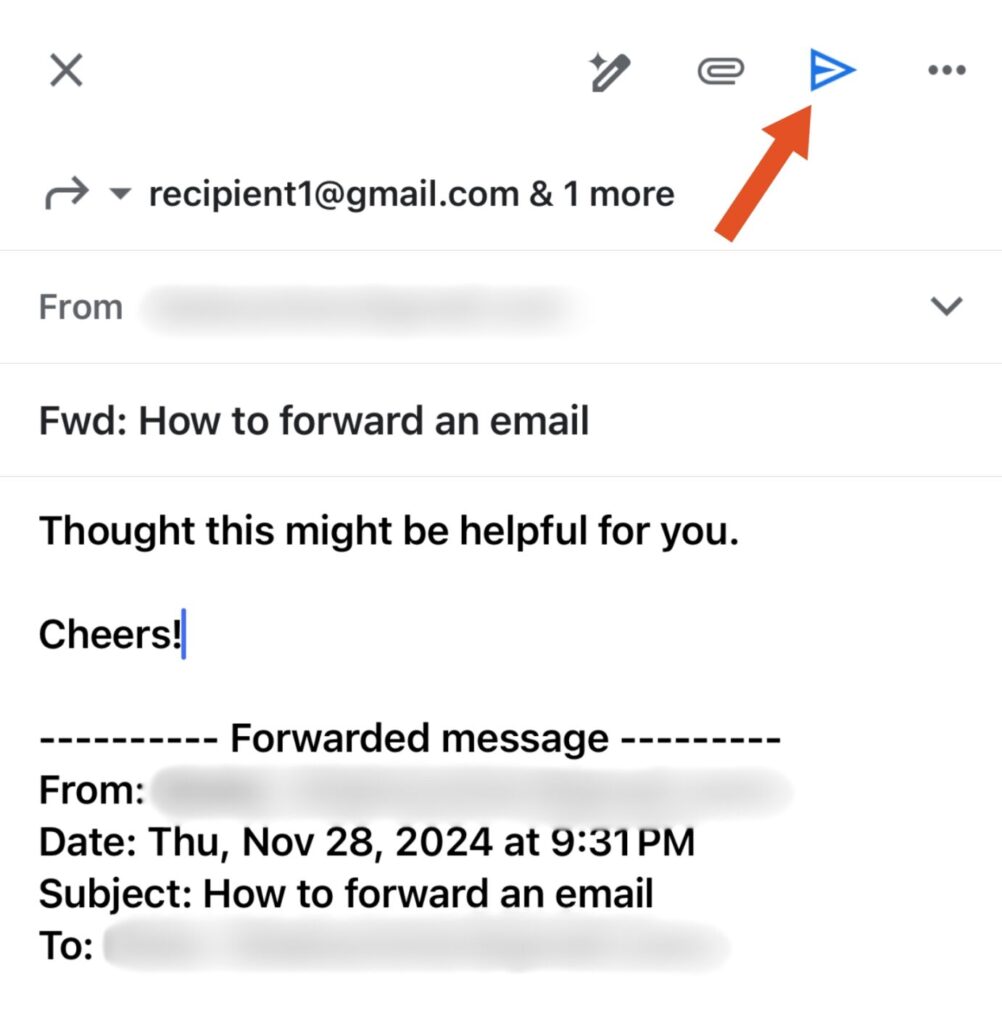Image resolution: width=1002 pixels, height=1024 pixels.
Task: Edit the subject "Fwd: How to forward an email"
Action: click(x=314, y=421)
